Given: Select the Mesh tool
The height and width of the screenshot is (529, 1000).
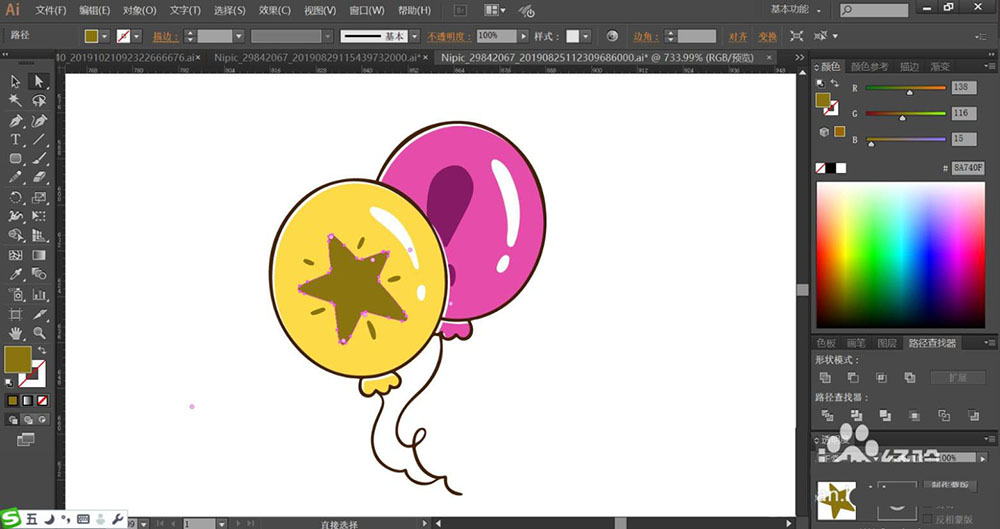Looking at the screenshot, I should [15, 255].
